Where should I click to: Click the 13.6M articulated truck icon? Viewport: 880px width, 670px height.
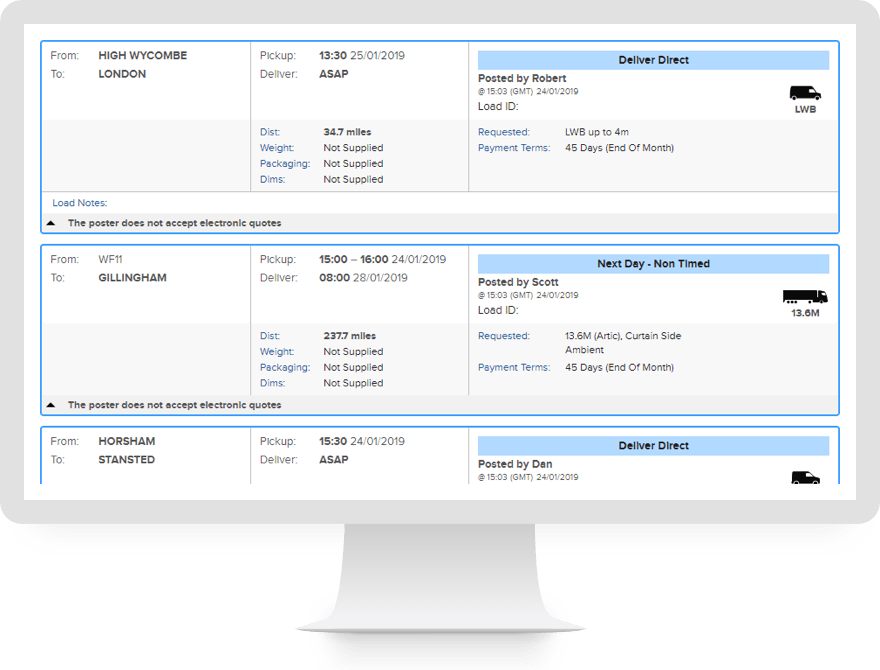[805, 297]
